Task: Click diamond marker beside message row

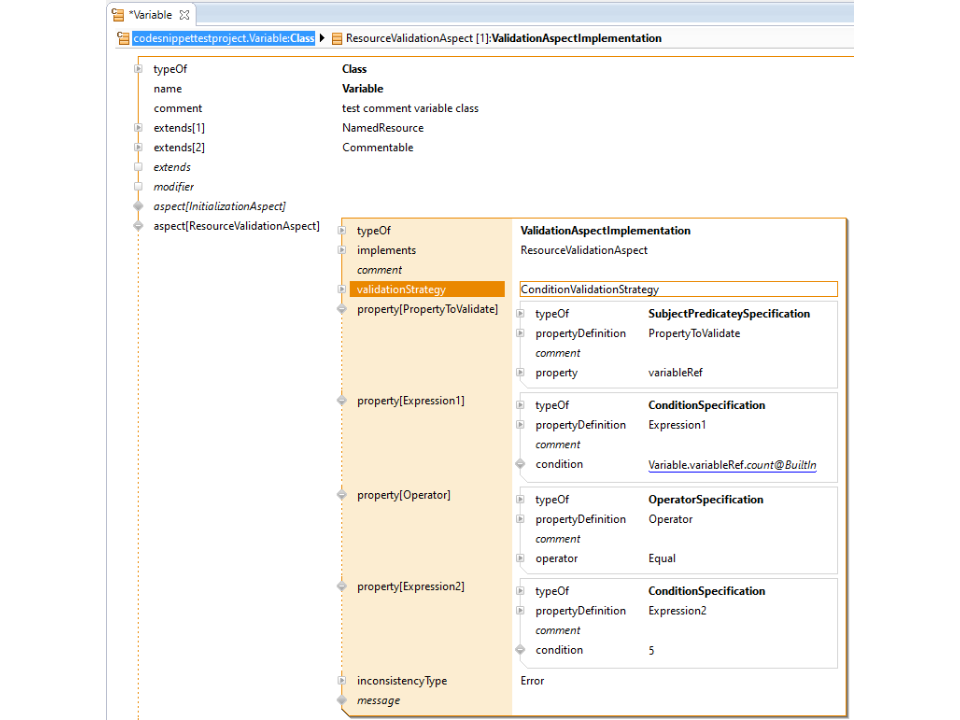Action: click(x=342, y=701)
